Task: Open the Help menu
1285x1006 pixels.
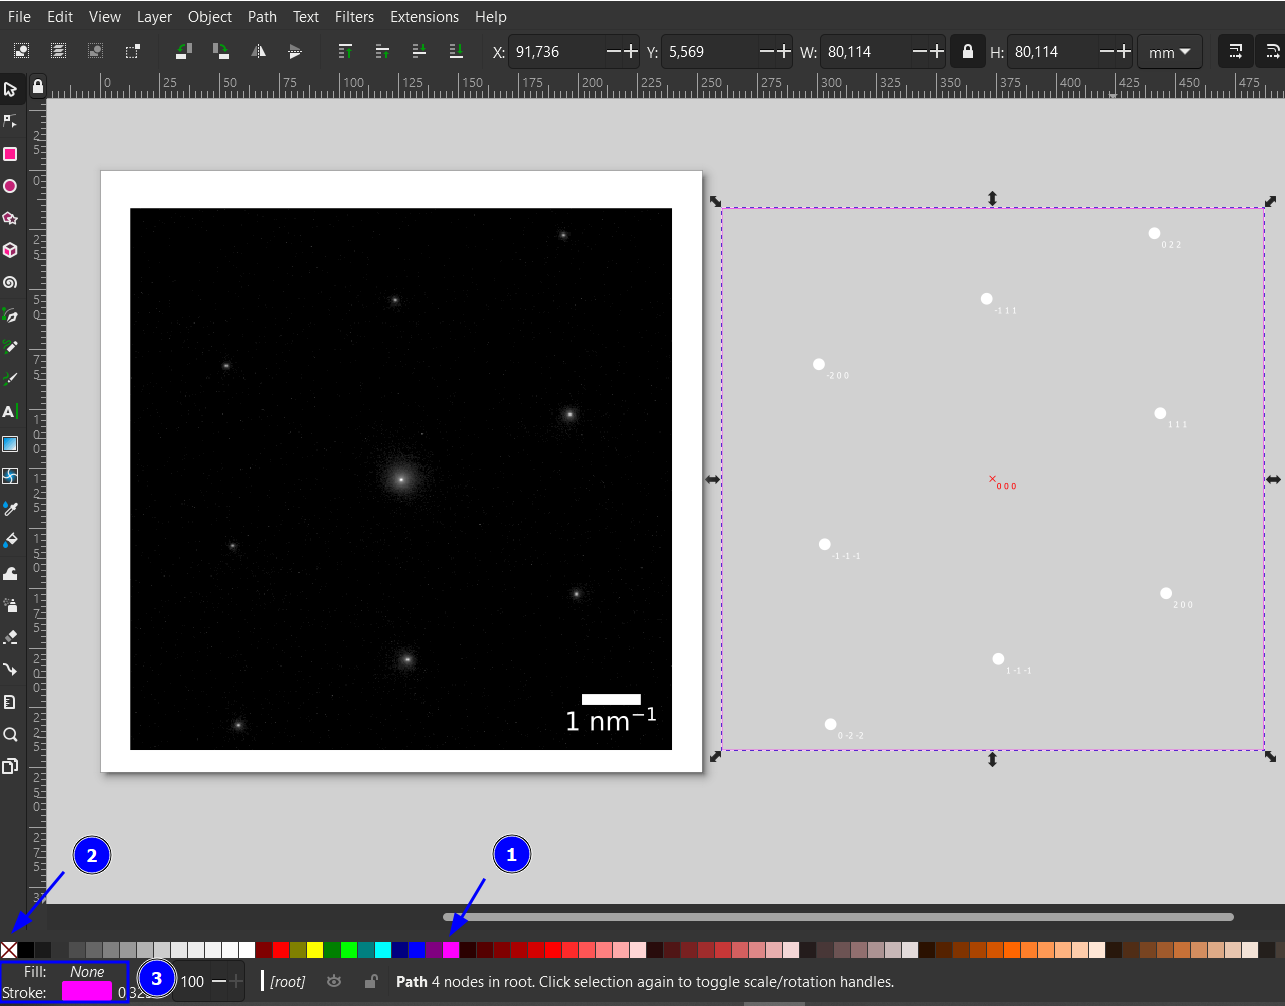Action: (491, 17)
